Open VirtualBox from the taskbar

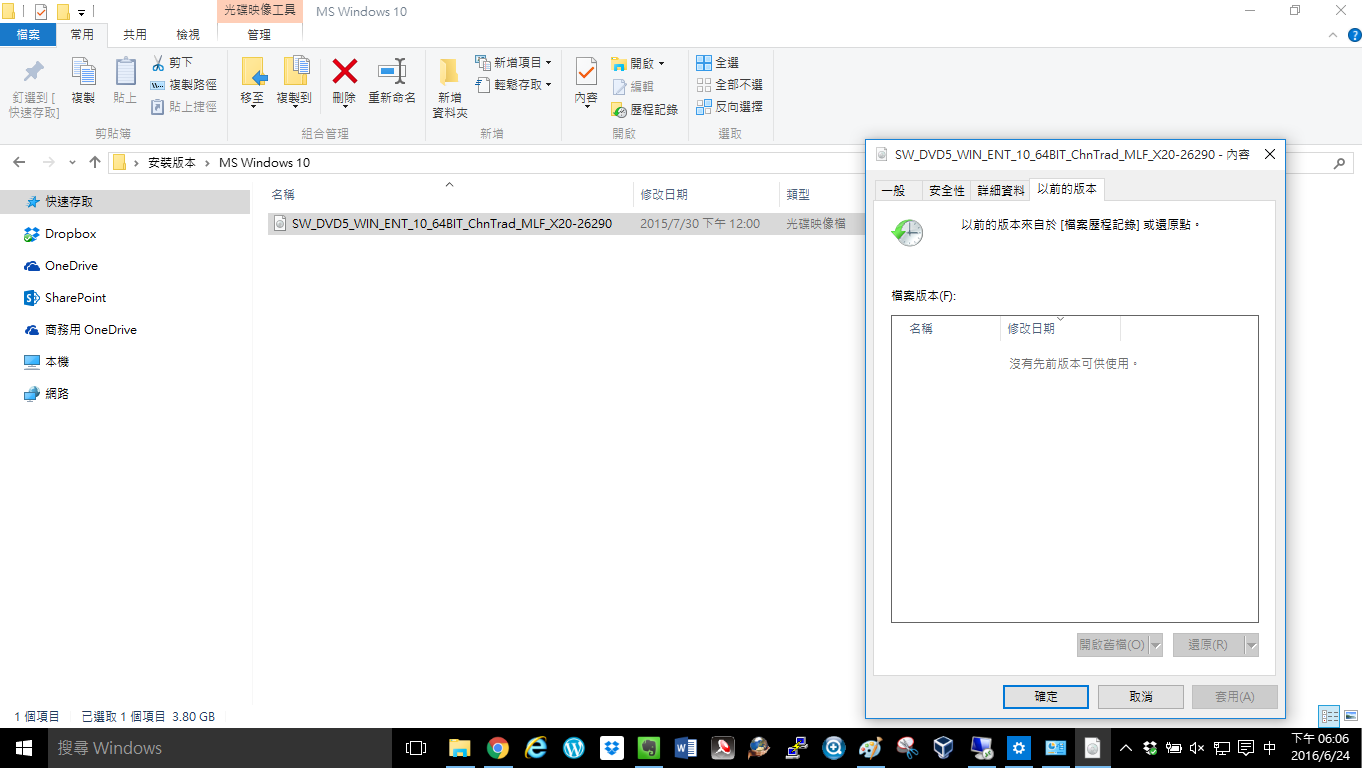coord(943,748)
